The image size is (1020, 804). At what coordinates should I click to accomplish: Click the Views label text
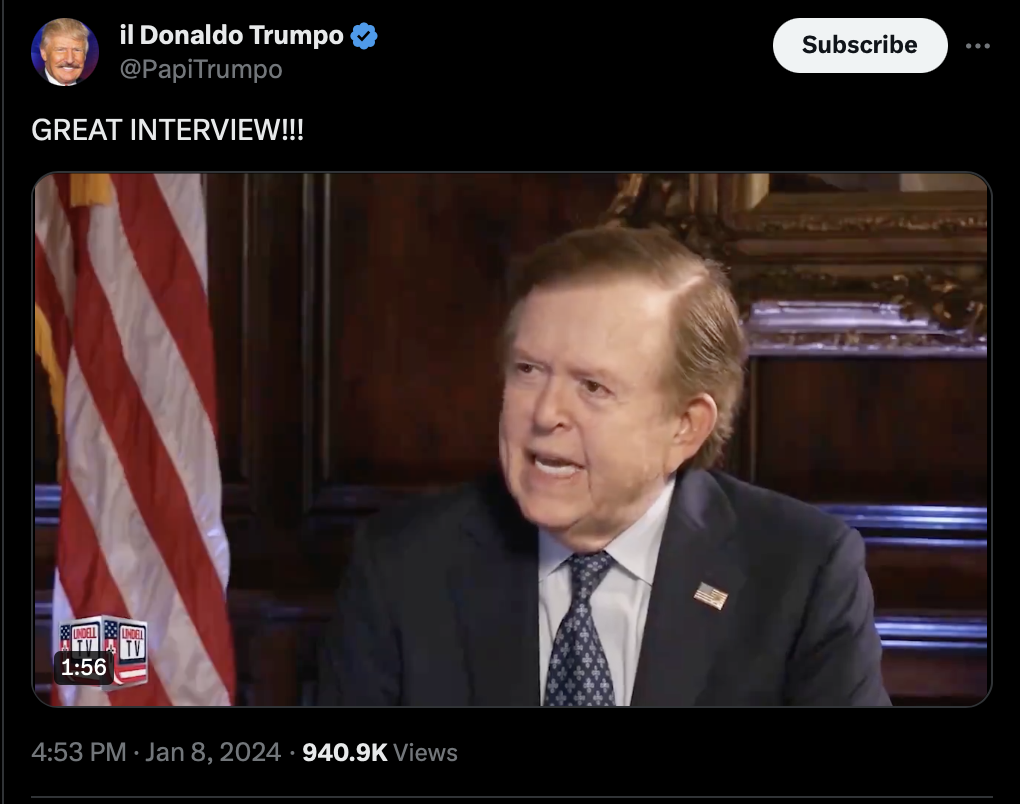425,753
